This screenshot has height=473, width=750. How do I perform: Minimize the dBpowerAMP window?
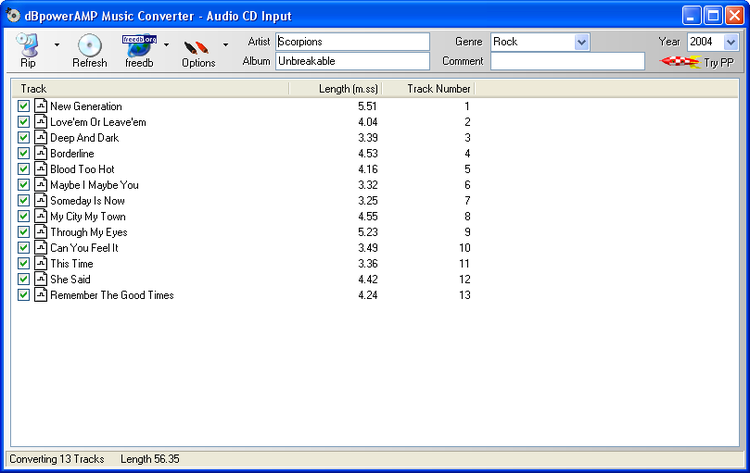[x=691, y=15]
